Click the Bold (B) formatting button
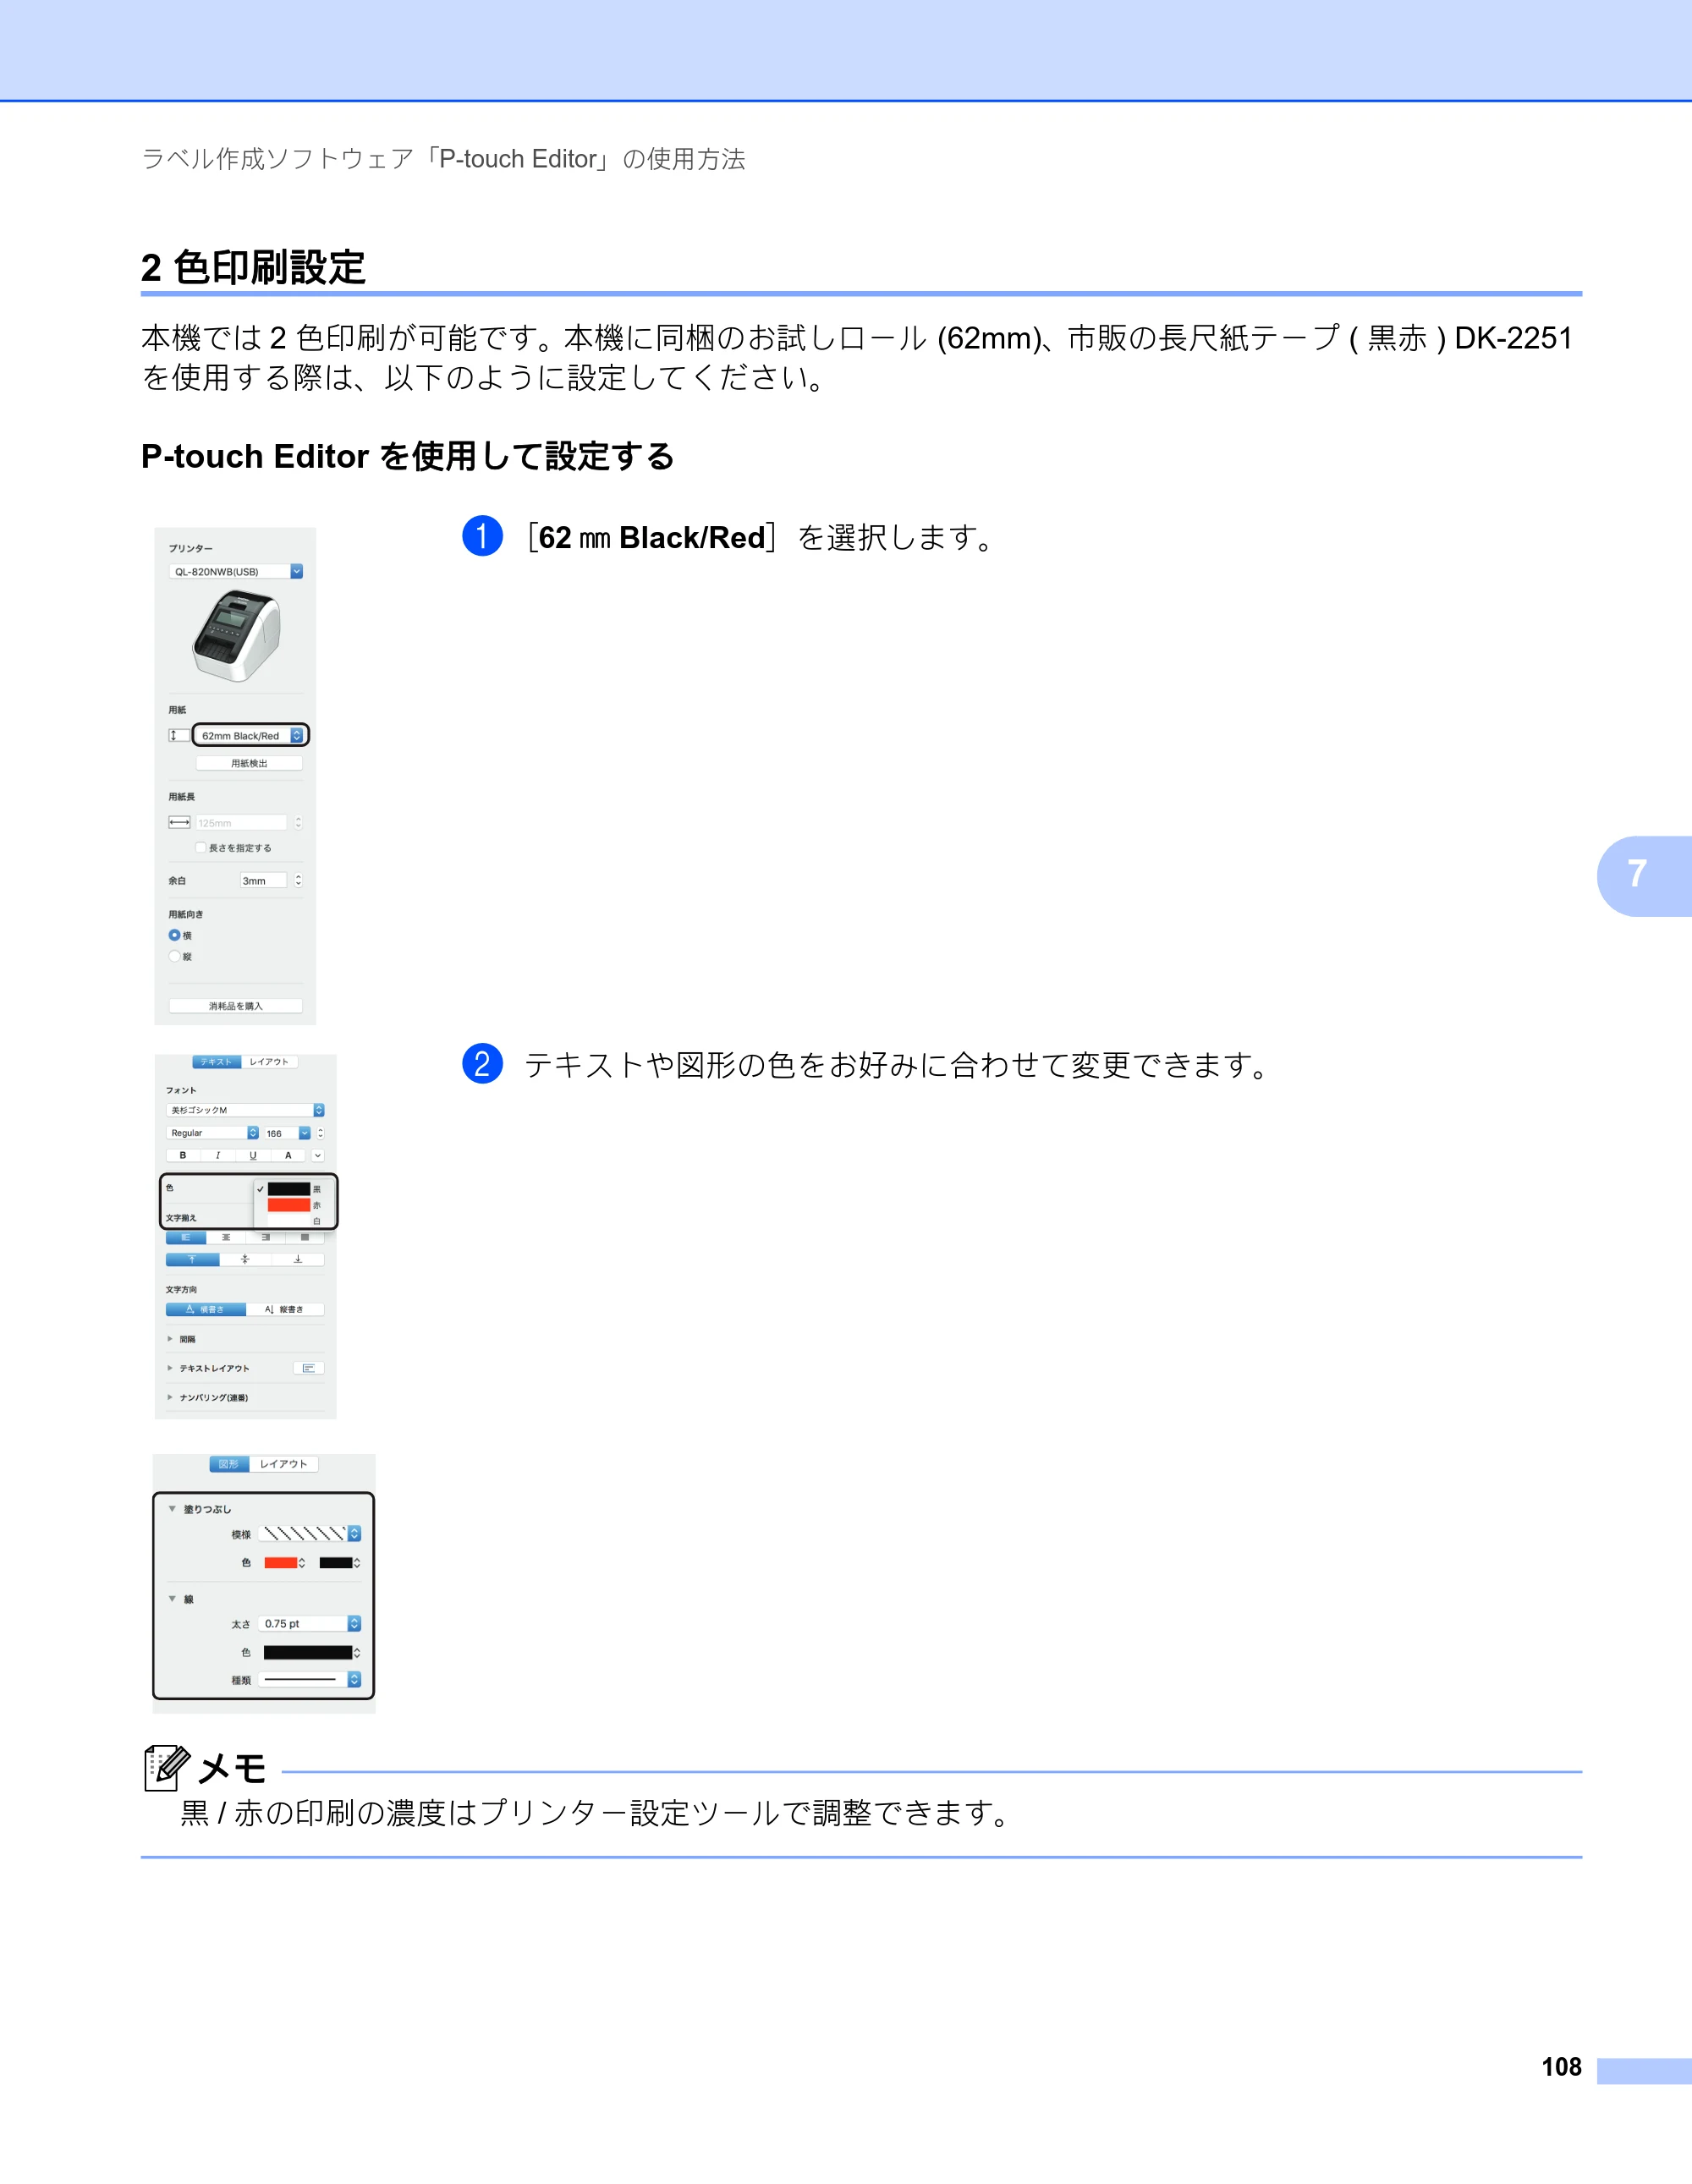The height and width of the screenshot is (2184, 1692). (183, 1155)
